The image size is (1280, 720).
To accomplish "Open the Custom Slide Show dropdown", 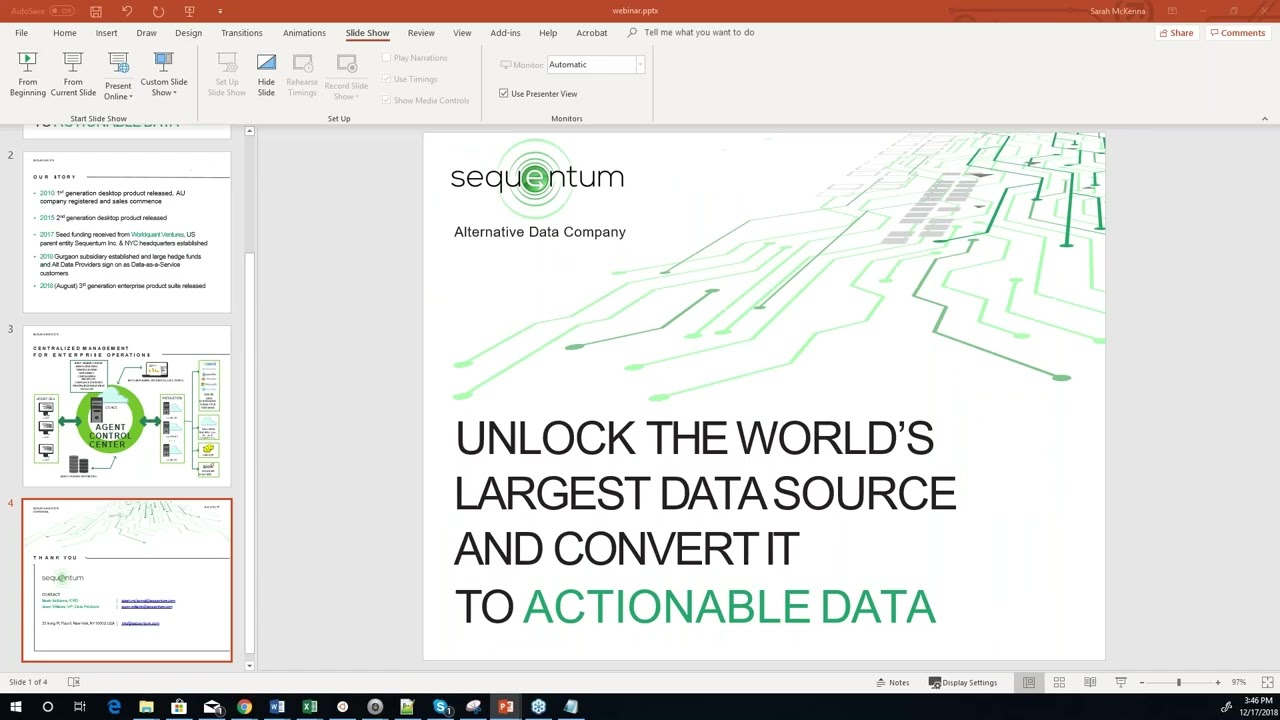I will tap(163, 75).
